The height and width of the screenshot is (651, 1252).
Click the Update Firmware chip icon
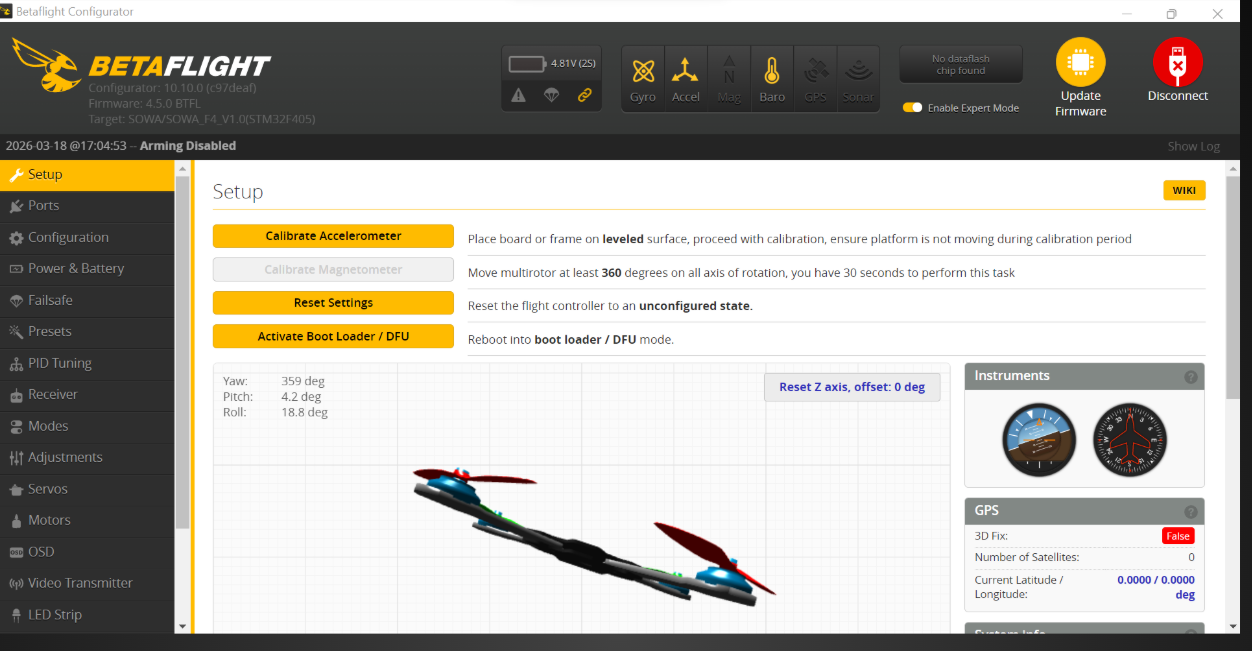(x=1080, y=63)
